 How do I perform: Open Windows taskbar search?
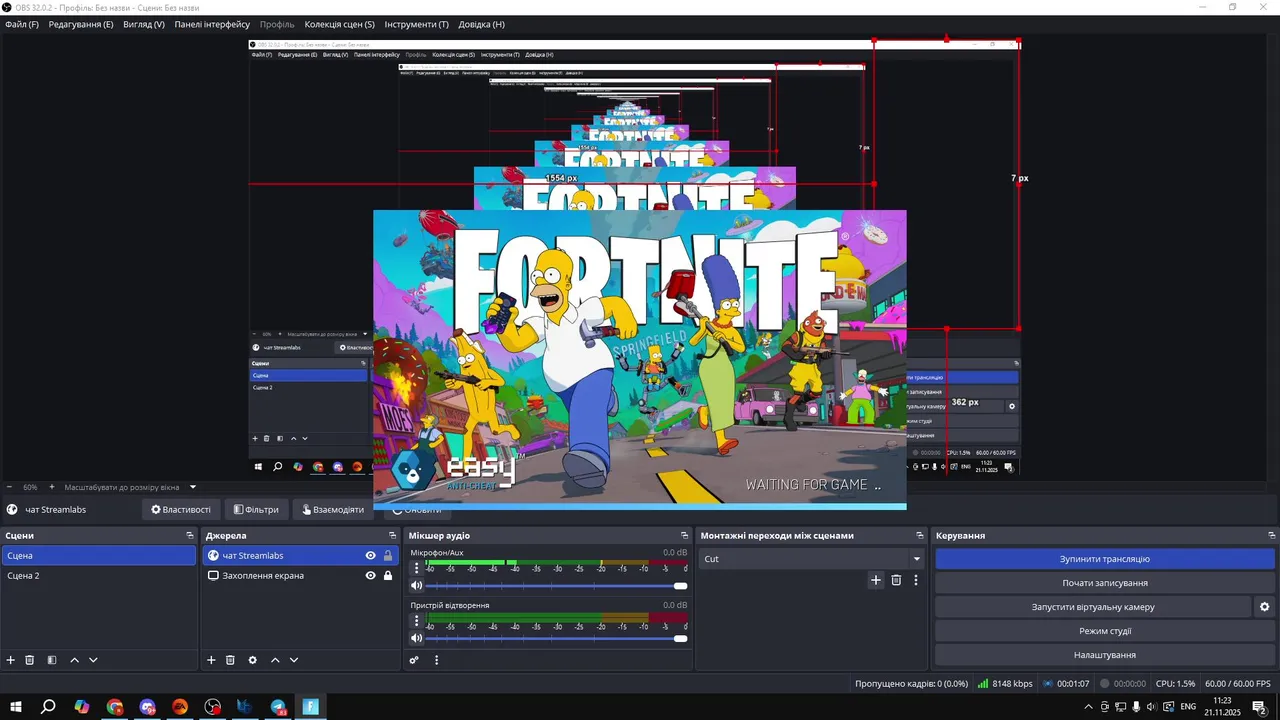pyautogui.click(x=48, y=707)
